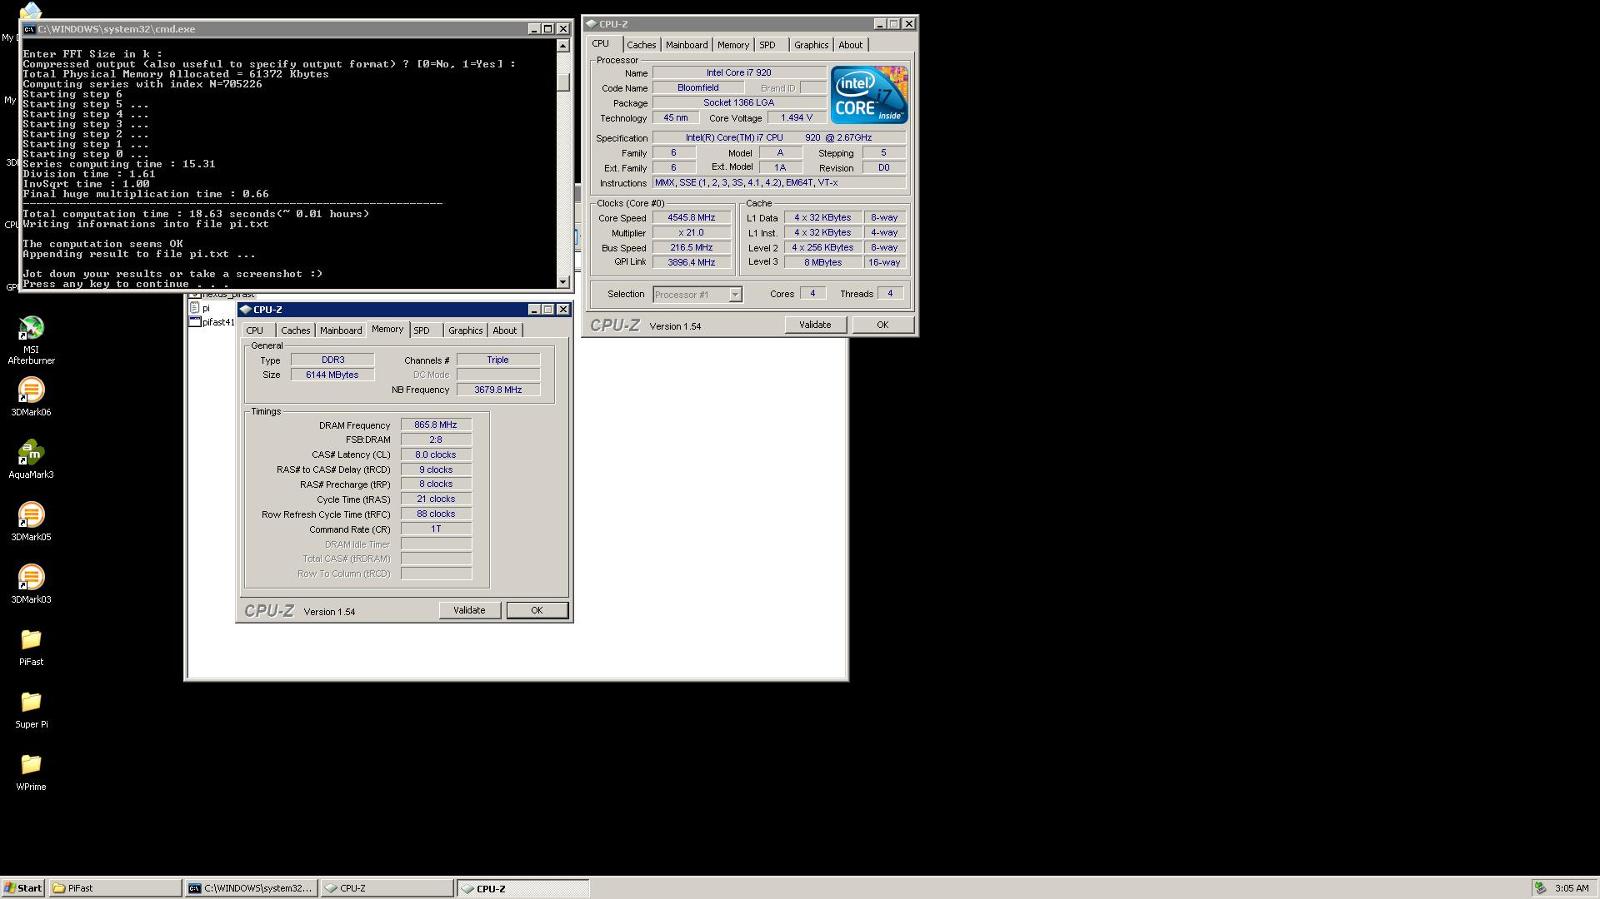1600x899 pixels.
Task: Select CPU tab in Memory window
Action: 255,331
